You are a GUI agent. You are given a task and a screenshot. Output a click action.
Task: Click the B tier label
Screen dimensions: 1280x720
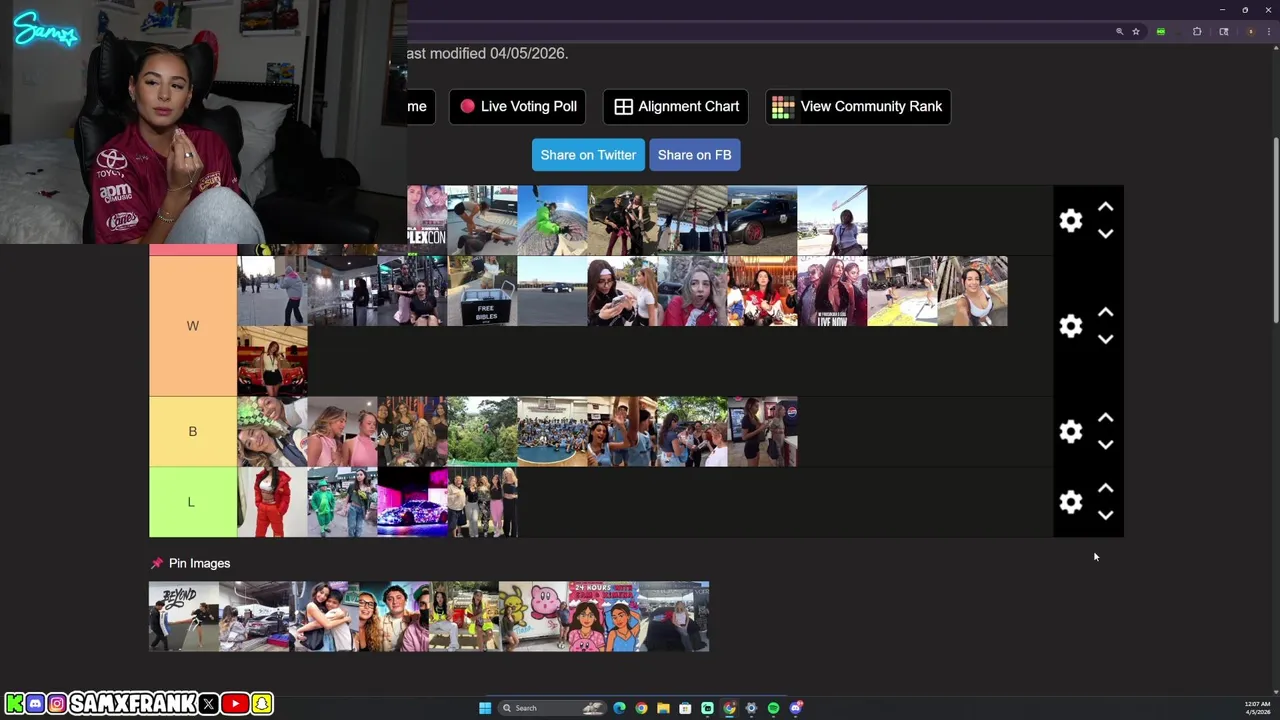click(193, 431)
